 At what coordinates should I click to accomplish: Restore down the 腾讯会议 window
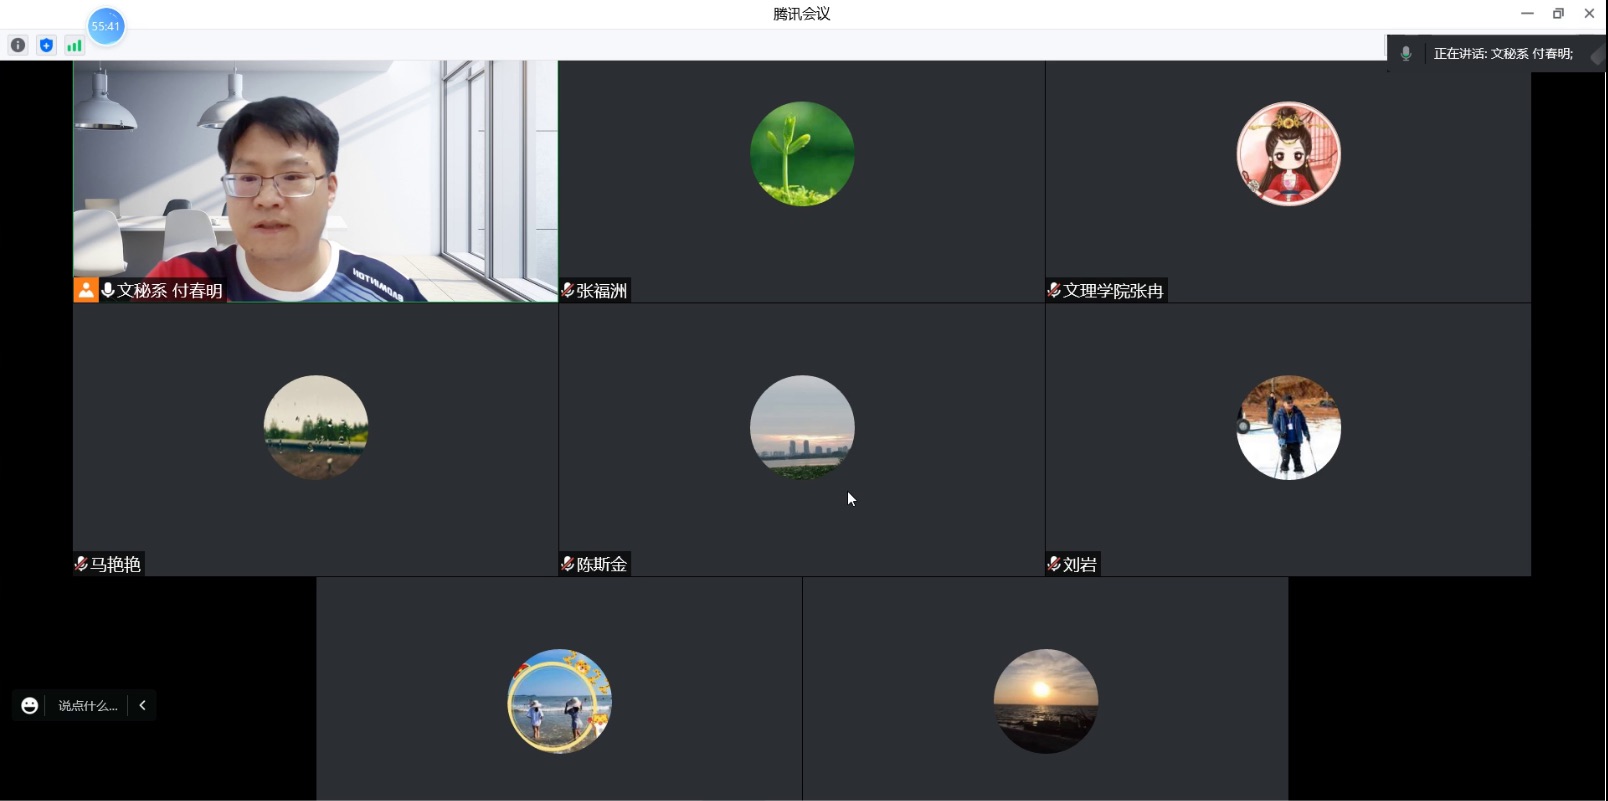(x=1558, y=14)
